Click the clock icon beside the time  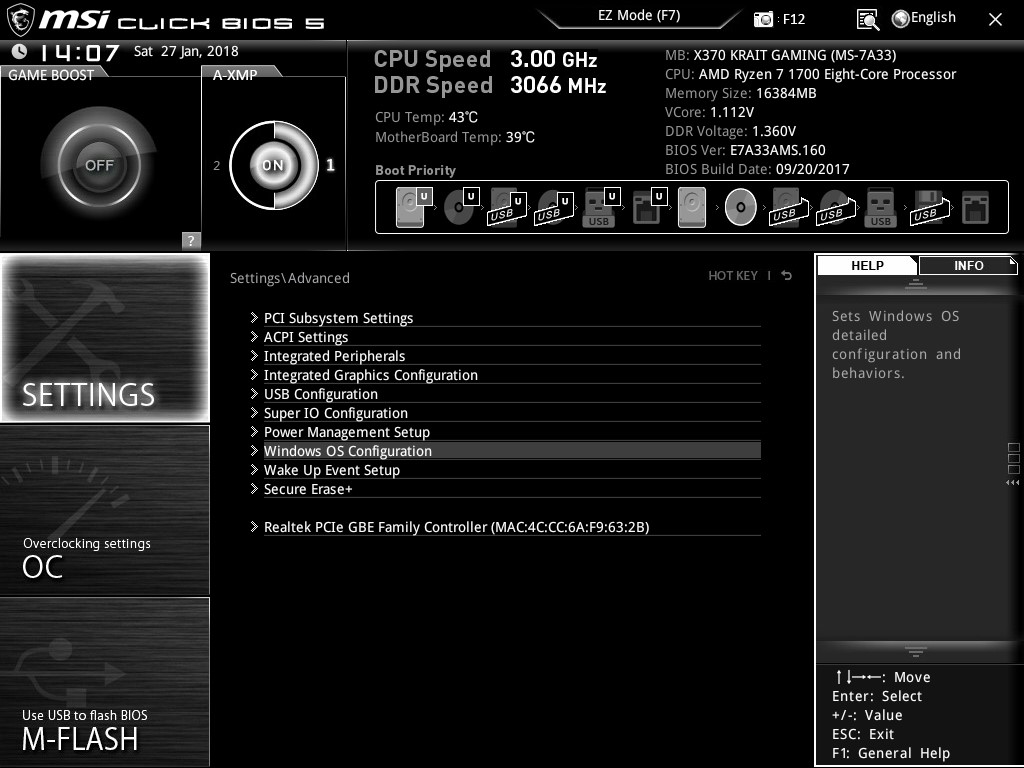pyautogui.click(x=20, y=52)
